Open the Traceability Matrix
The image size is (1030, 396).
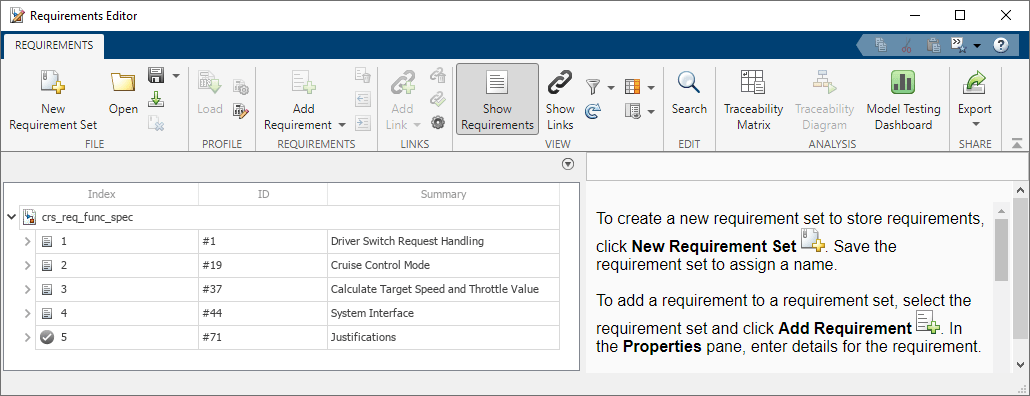click(753, 100)
